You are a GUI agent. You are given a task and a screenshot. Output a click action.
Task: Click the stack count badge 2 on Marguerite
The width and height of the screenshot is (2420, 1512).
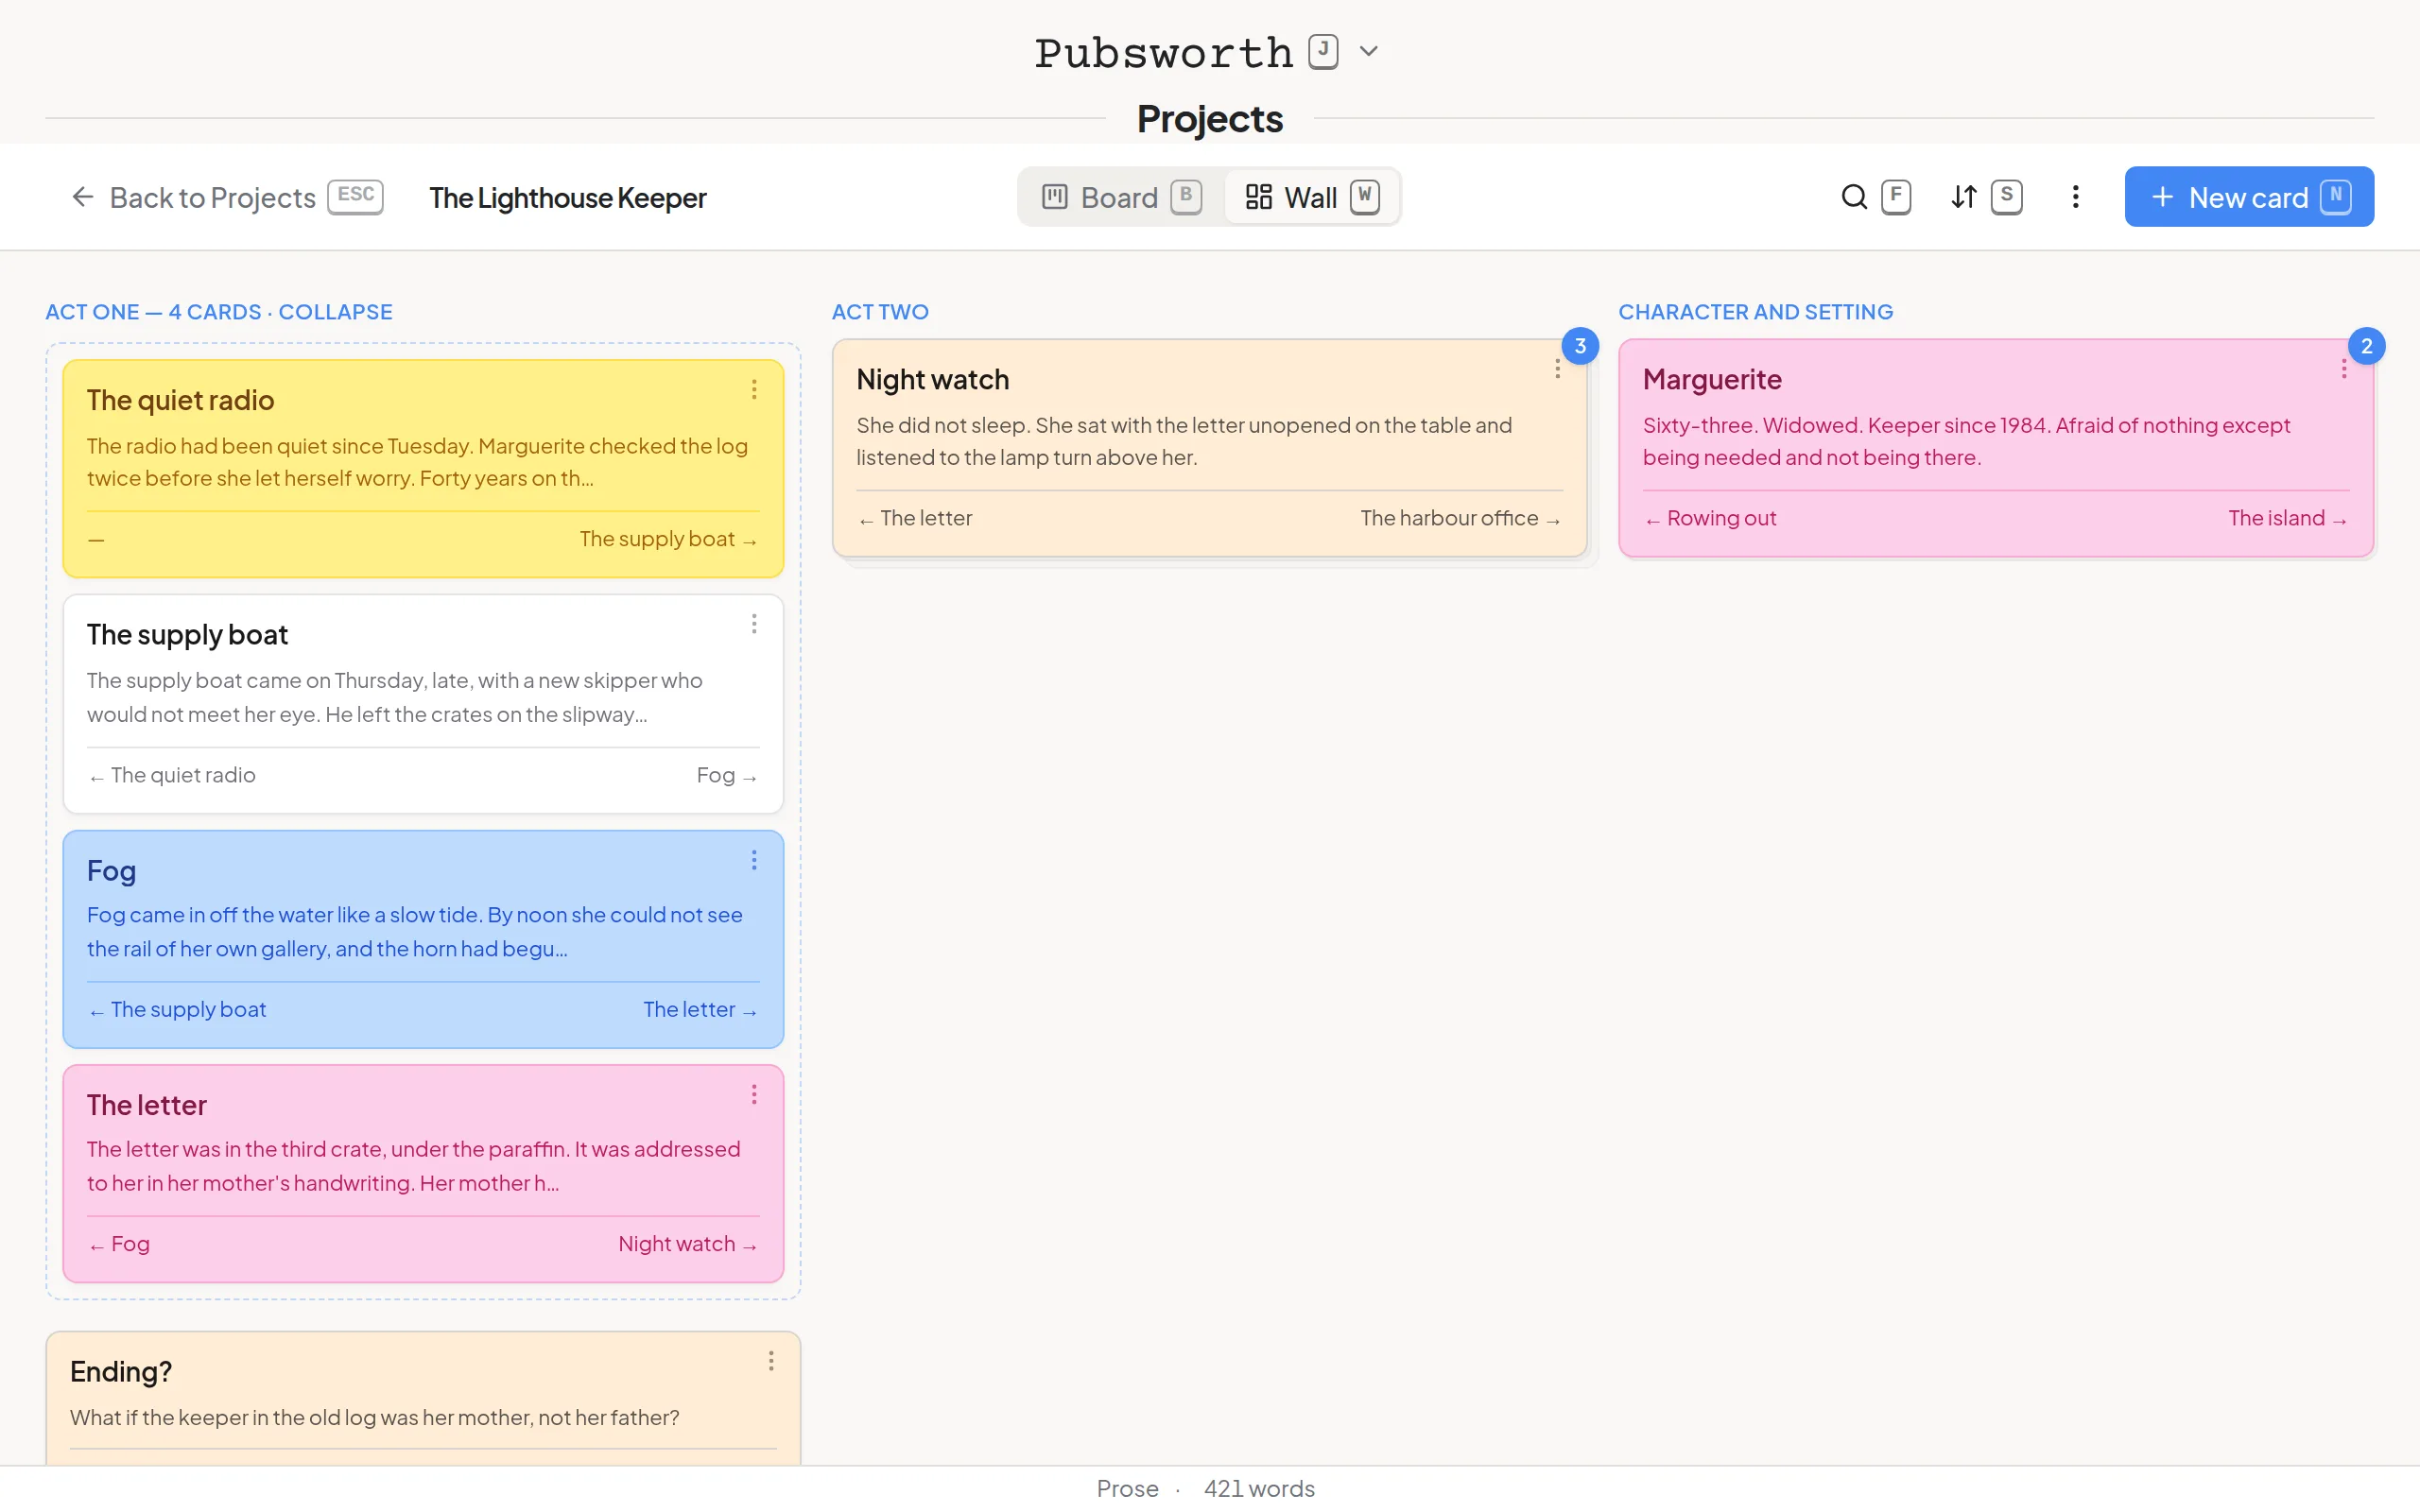[x=2366, y=346]
